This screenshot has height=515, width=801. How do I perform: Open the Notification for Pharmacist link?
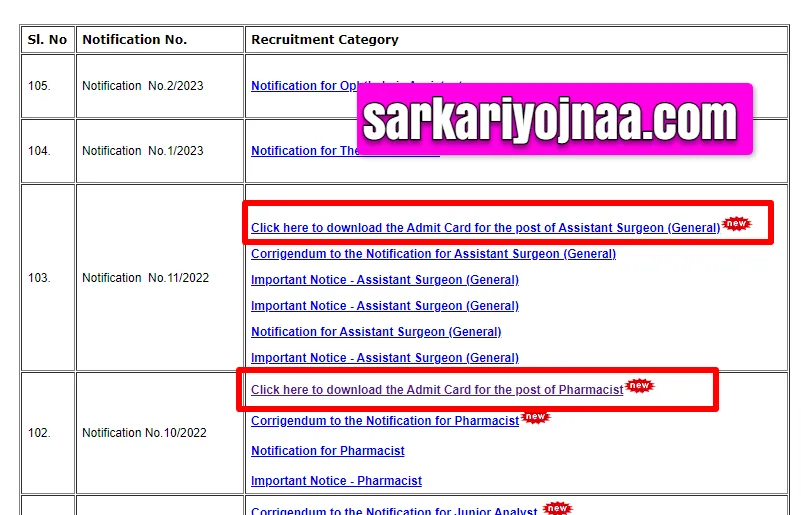click(x=327, y=451)
